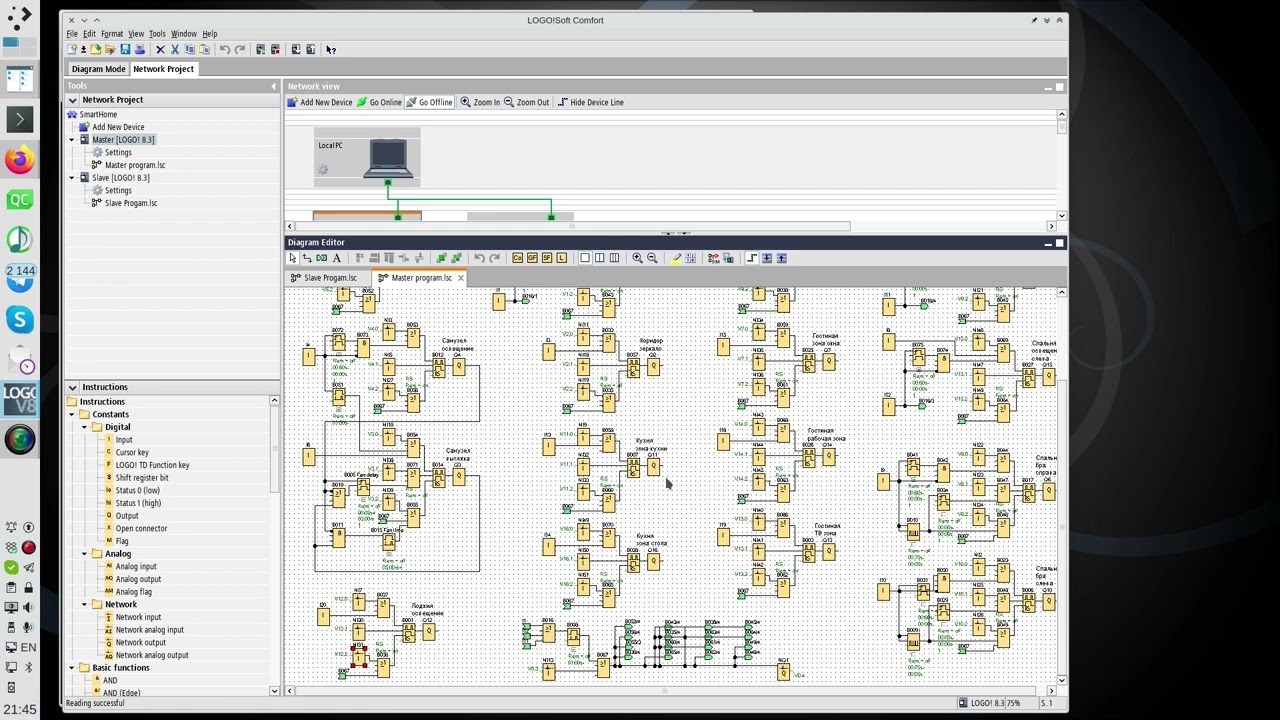Screen dimensions: 1280x720
Task: Open the Special functions (SF) block group
Action: point(546,258)
